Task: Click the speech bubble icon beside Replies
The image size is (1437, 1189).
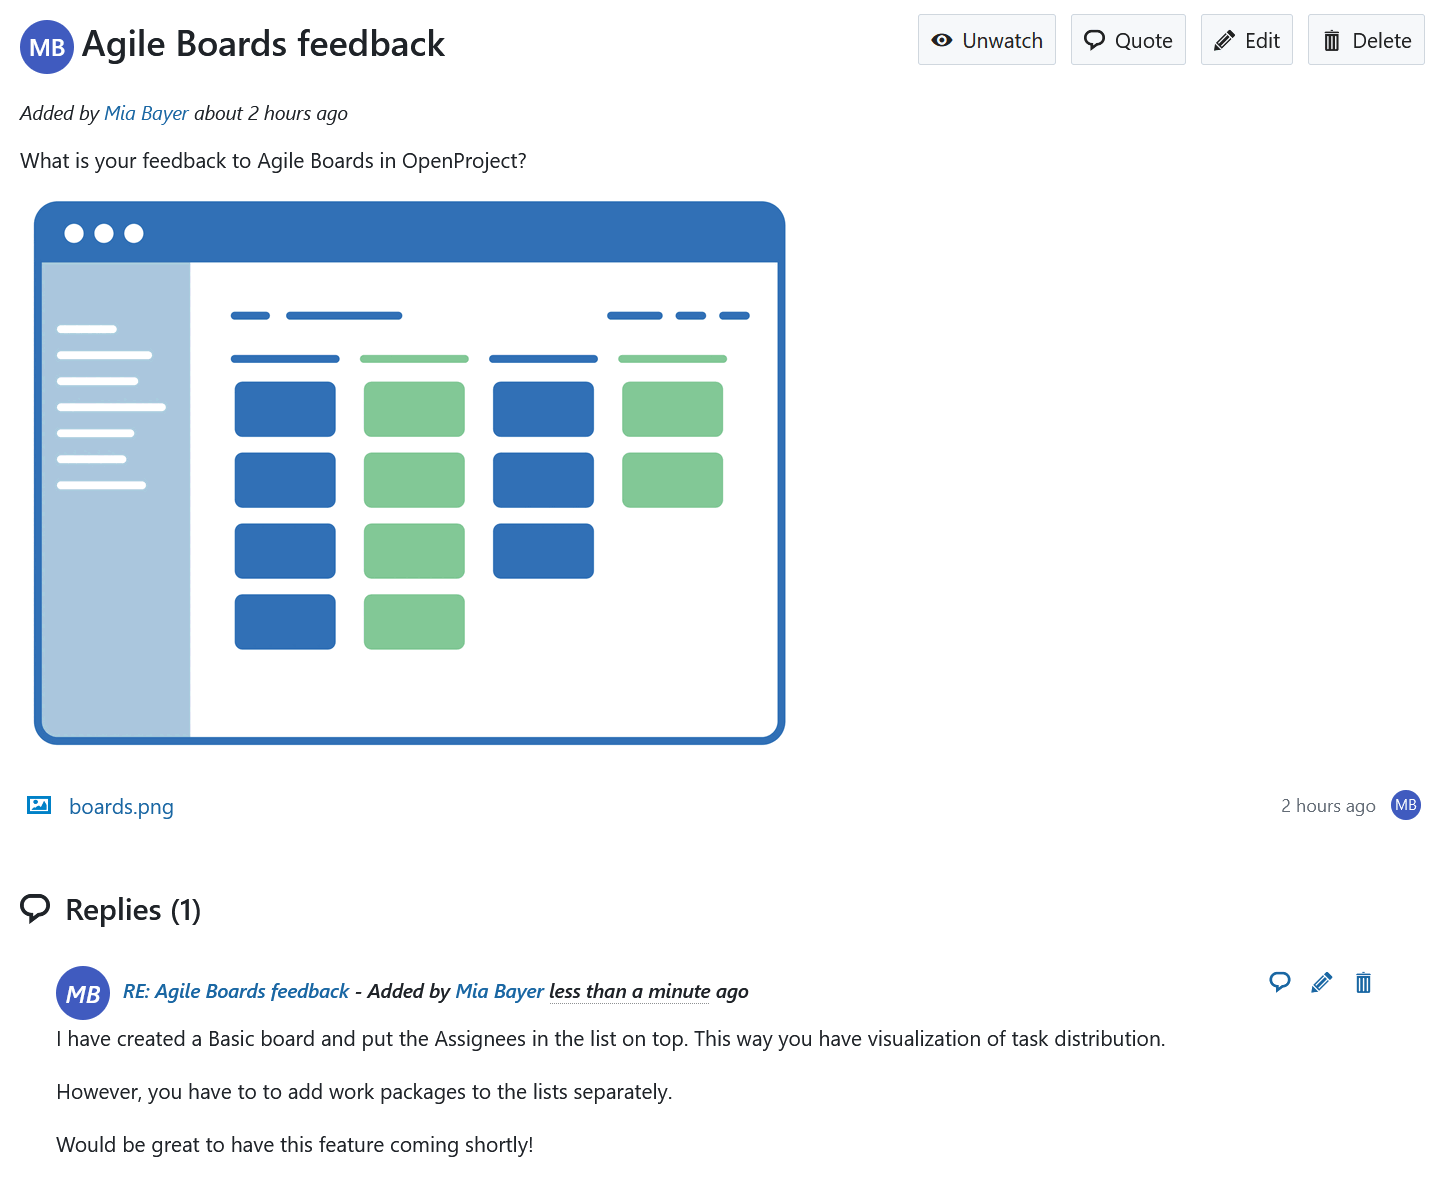Action: (x=35, y=909)
